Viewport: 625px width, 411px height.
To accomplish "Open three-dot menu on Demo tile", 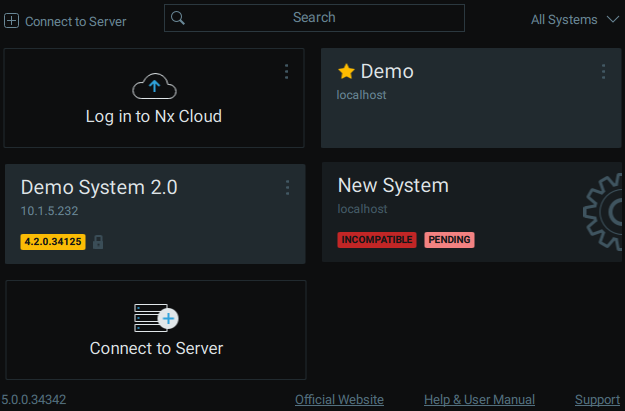I will coord(603,72).
